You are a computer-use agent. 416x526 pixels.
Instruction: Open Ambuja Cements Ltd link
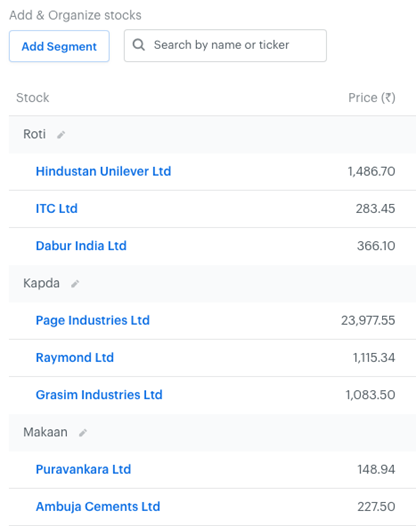coord(98,507)
